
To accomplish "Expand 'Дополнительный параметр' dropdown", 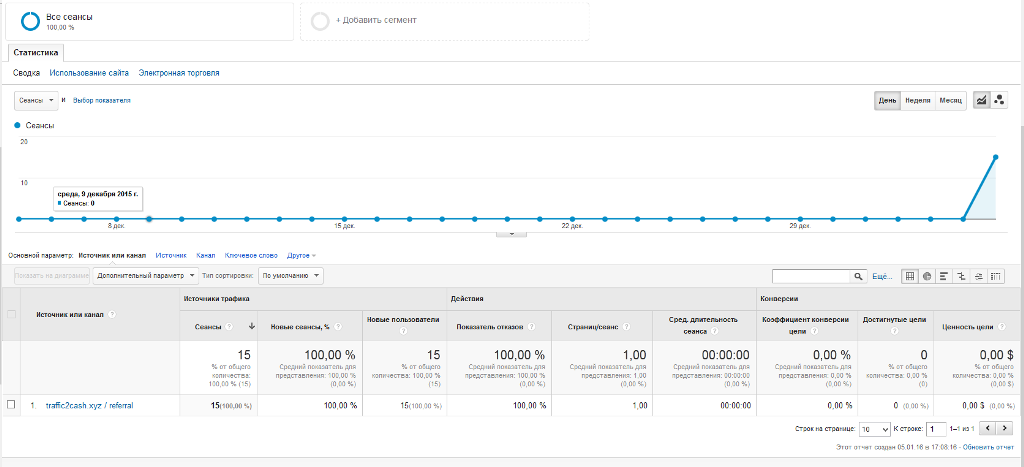I will click(x=139, y=275).
